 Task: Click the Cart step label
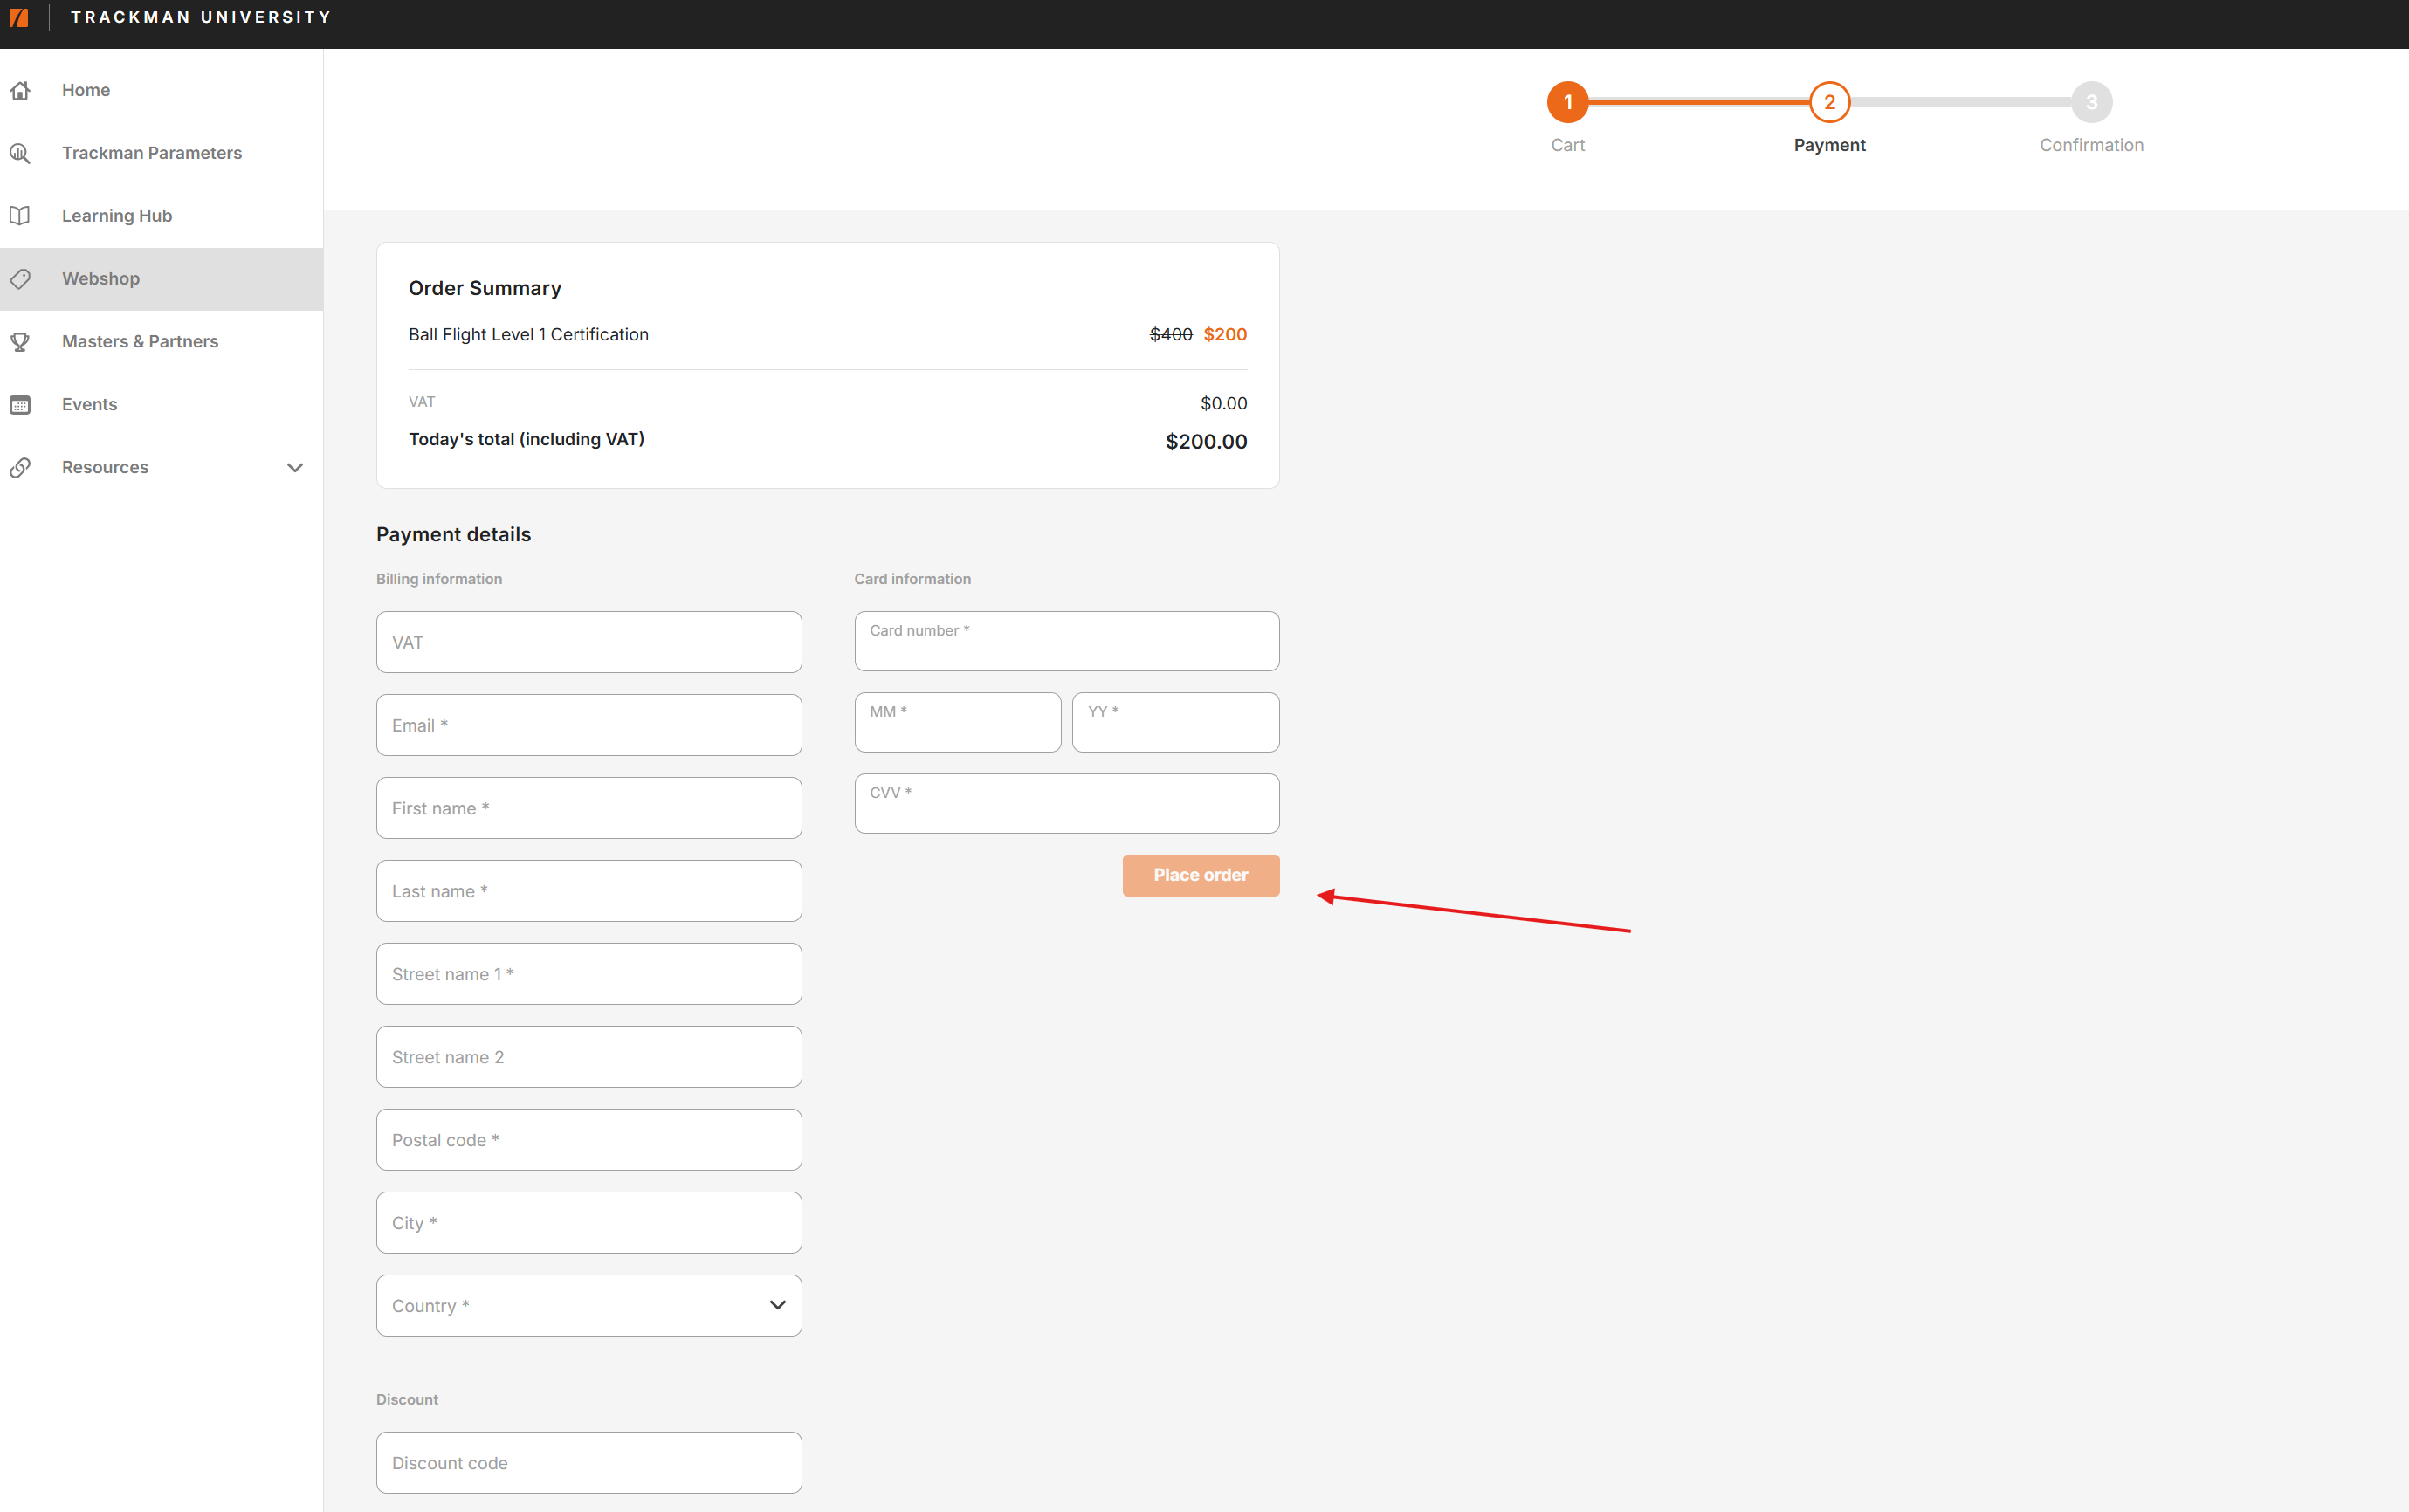pos(1568,145)
